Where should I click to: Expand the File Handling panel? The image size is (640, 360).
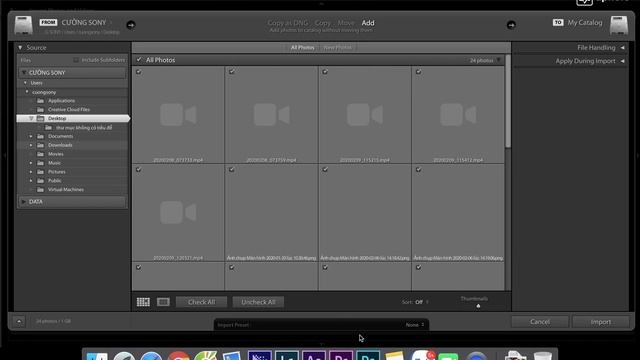coord(622,48)
